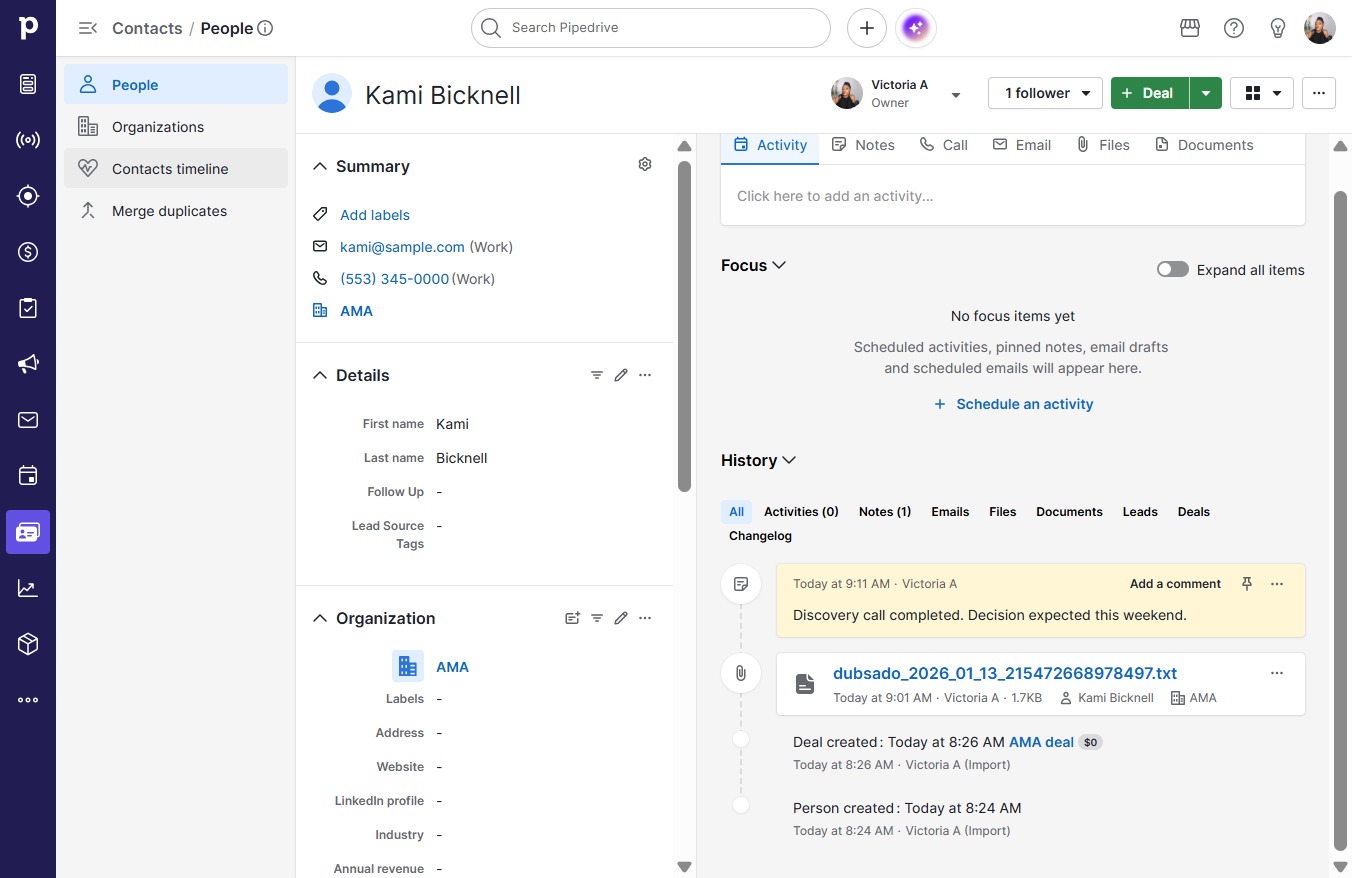This screenshot has width=1352, height=878.
Task: Switch to the Files tab
Action: pyautogui.click(x=1103, y=145)
